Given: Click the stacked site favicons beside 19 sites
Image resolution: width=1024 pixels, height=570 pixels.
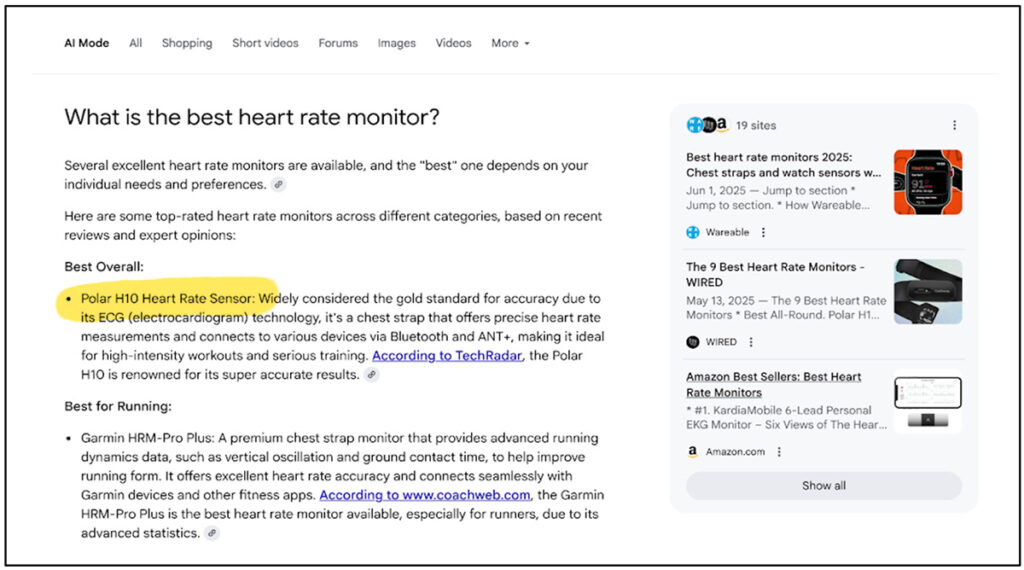Looking at the screenshot, I should tap(707, 124).
